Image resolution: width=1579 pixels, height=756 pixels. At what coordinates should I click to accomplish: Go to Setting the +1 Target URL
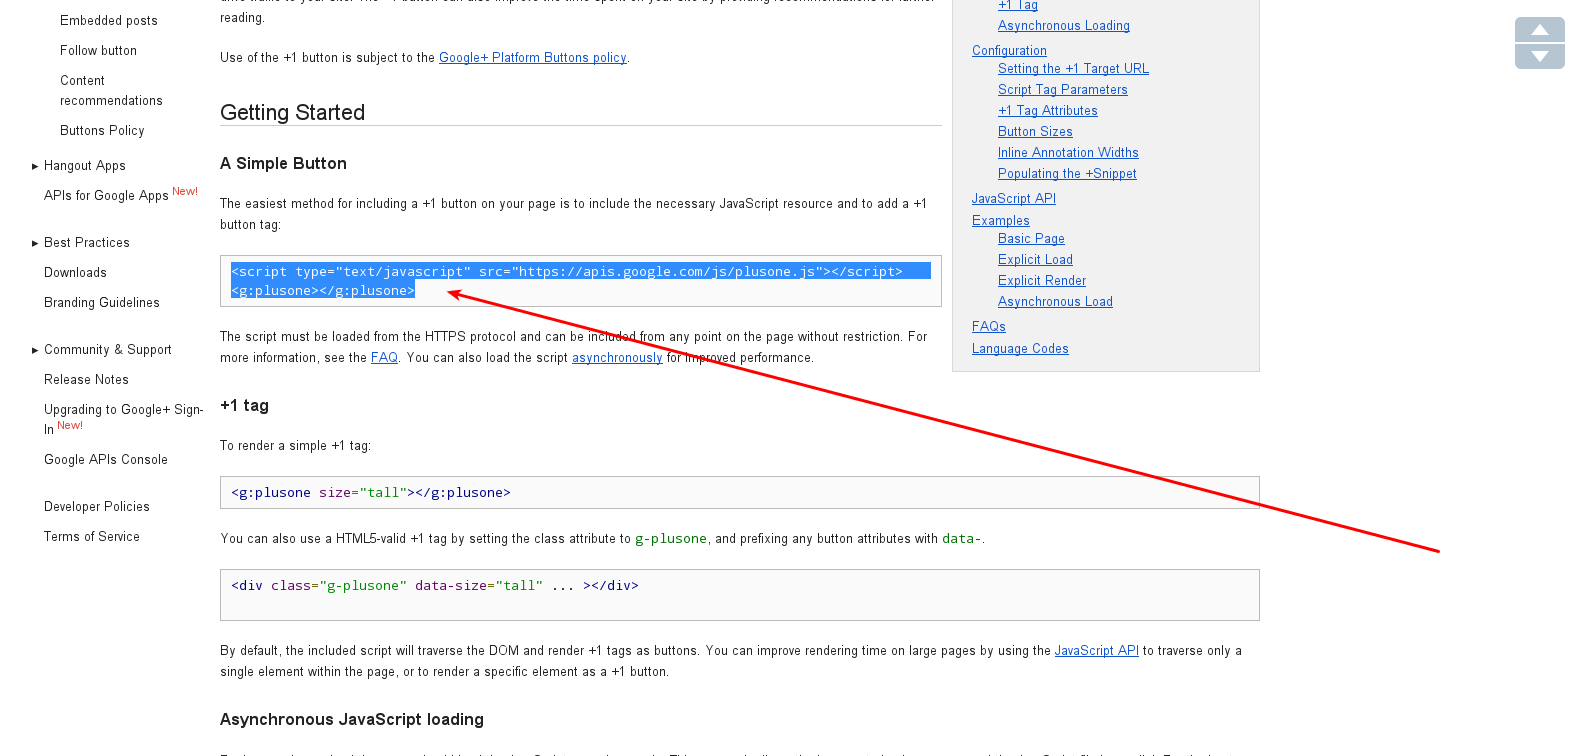pyautogui.click(x=1073, y=69)
